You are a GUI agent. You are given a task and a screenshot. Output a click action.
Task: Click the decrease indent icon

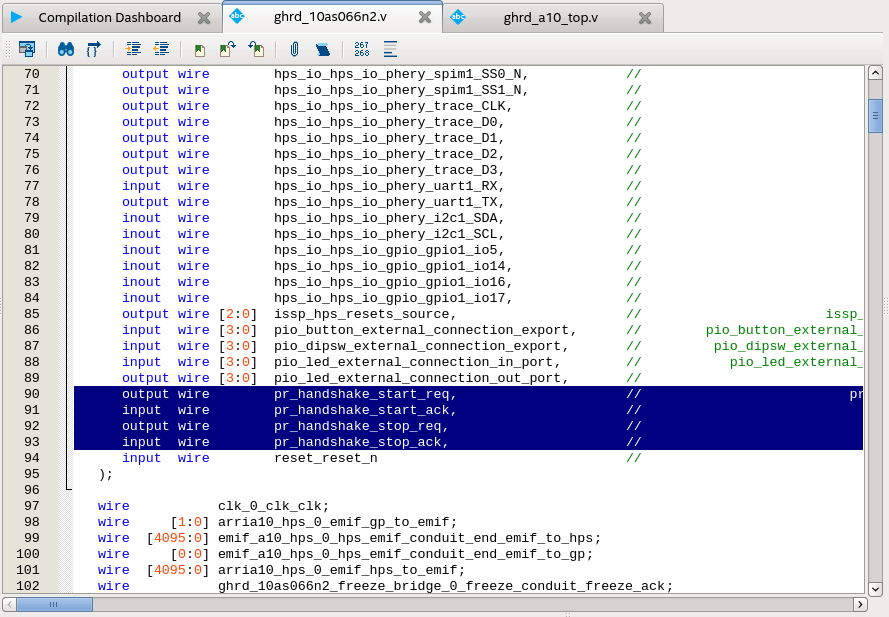point(160,48)
